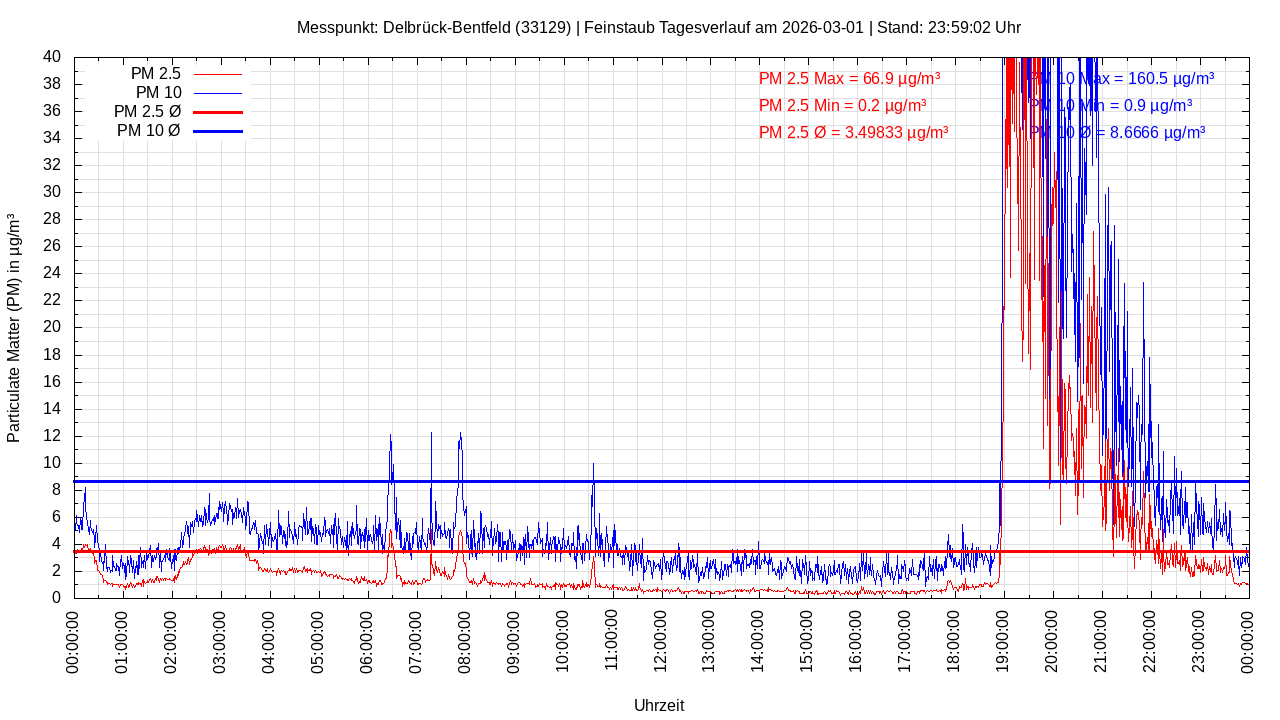Click the 20 value on the y-axis

tap(51, 327)
